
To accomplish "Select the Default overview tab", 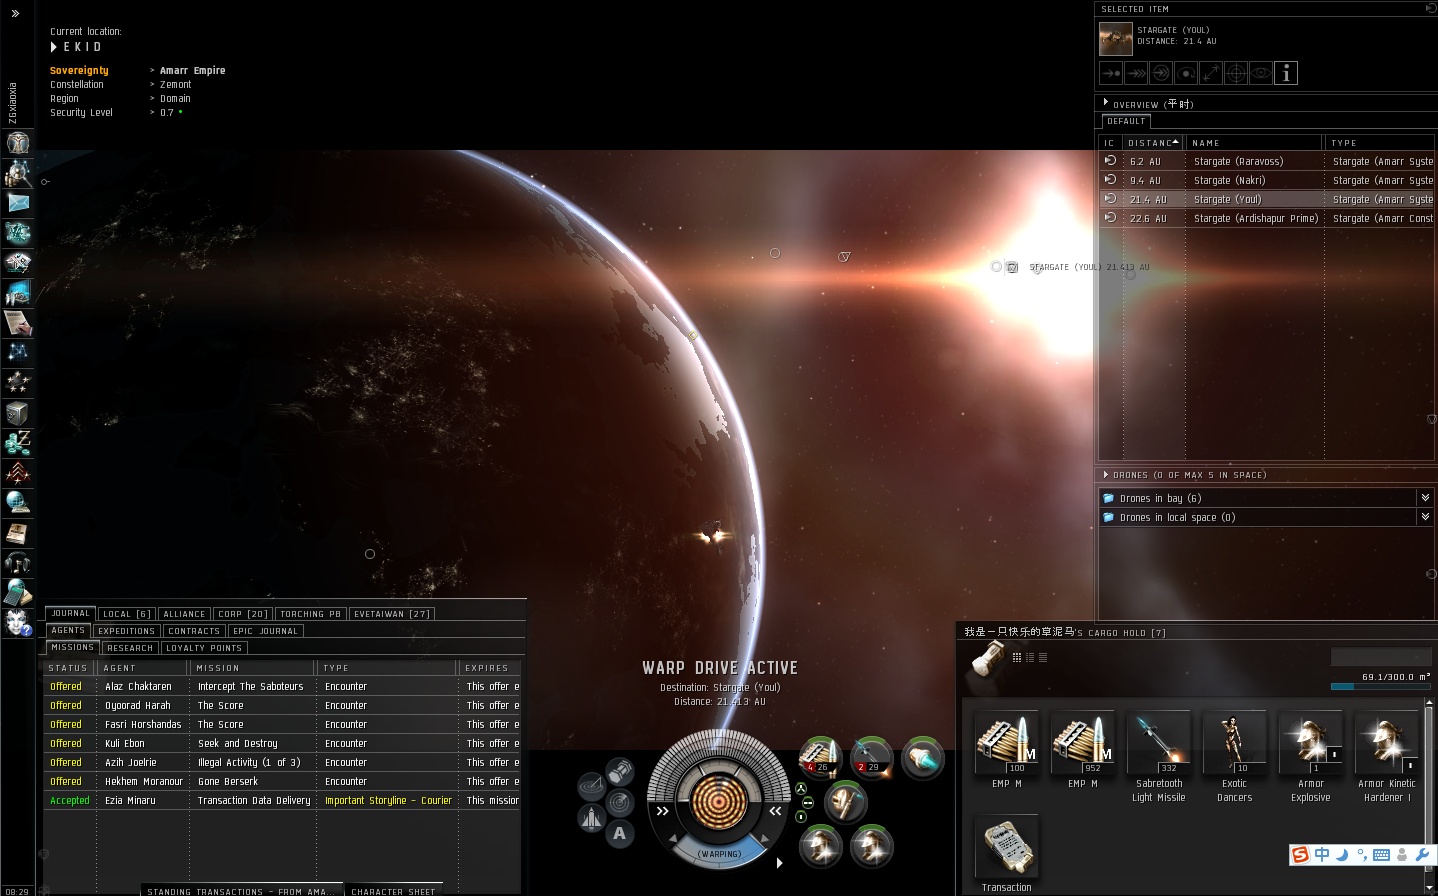I will point(1126,121).
